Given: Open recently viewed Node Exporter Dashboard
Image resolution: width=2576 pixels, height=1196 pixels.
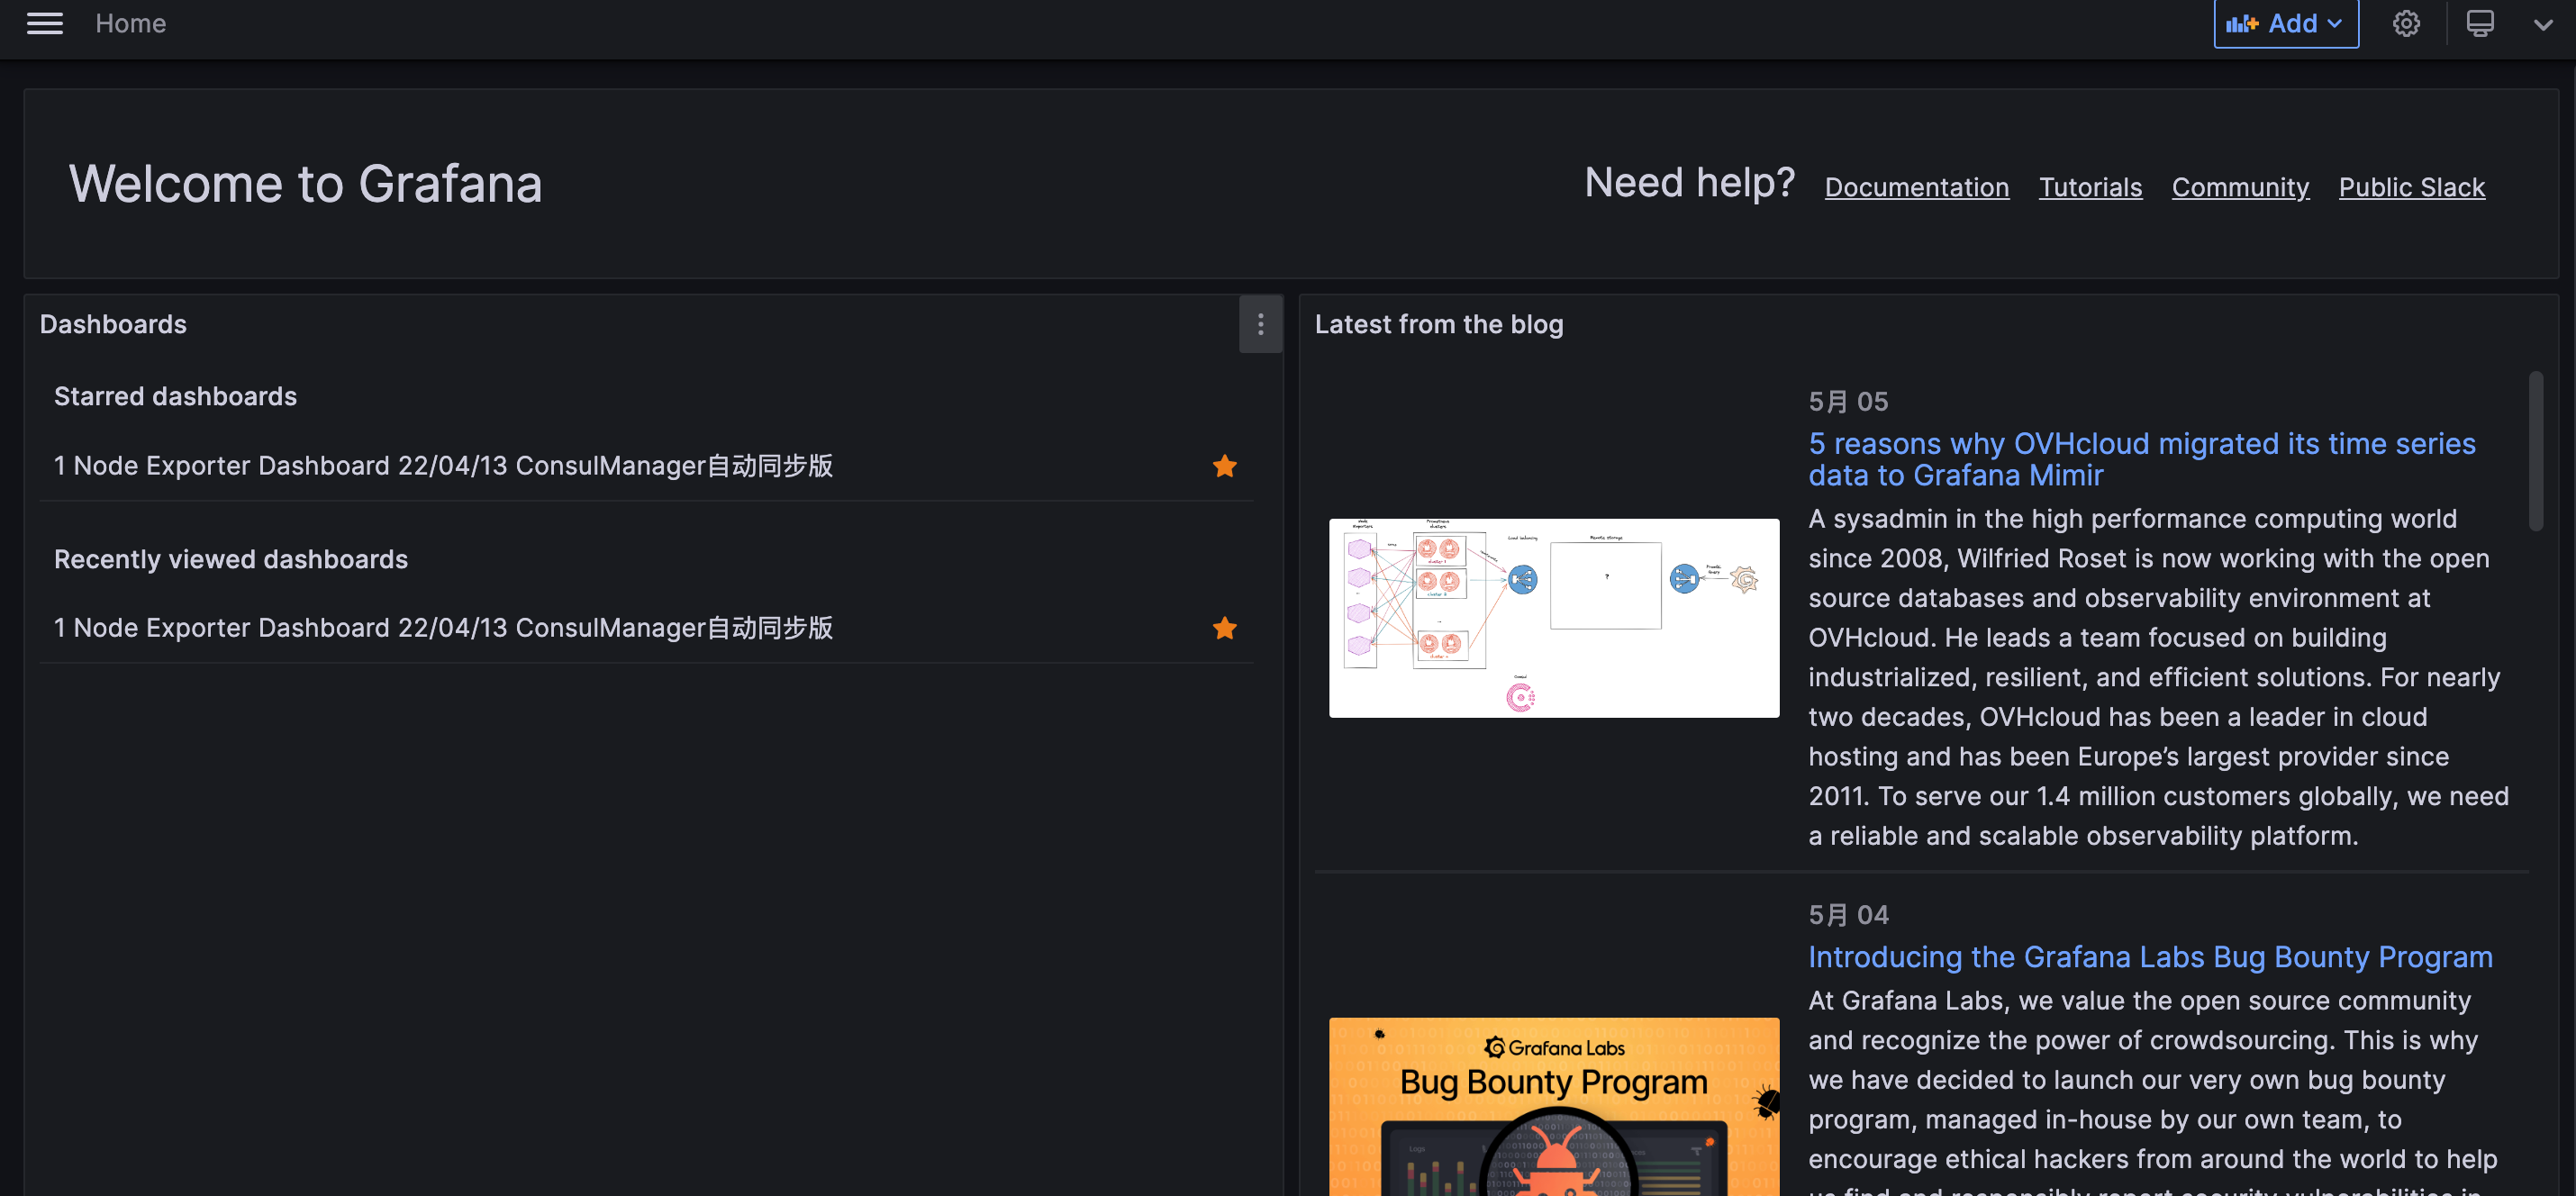Looking at the screenshot, I should (443, 628).
